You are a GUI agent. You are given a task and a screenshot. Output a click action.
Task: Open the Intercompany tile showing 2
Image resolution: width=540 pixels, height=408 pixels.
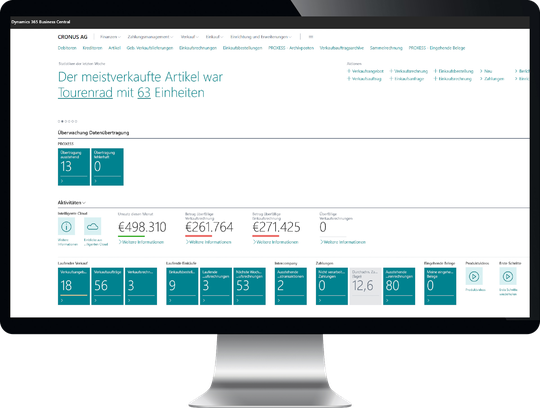coord(291,286)
